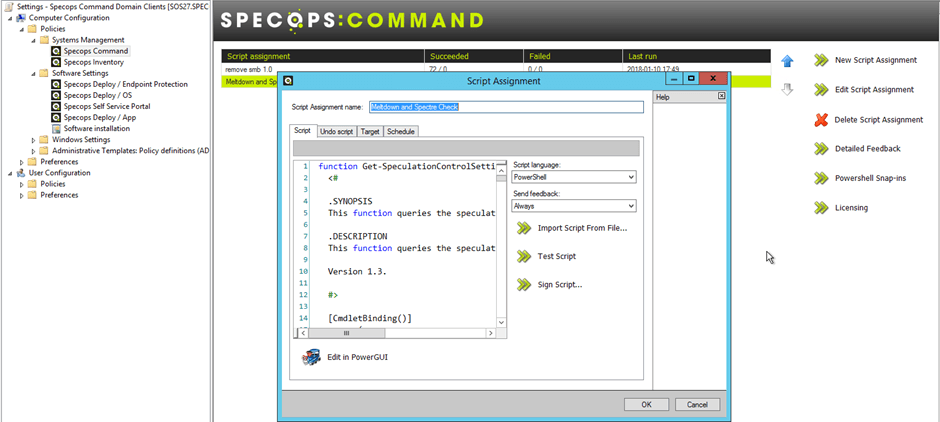Click the Test Script link
The height and width of the screenshot is (422, 940).
[x=557, y=257]
